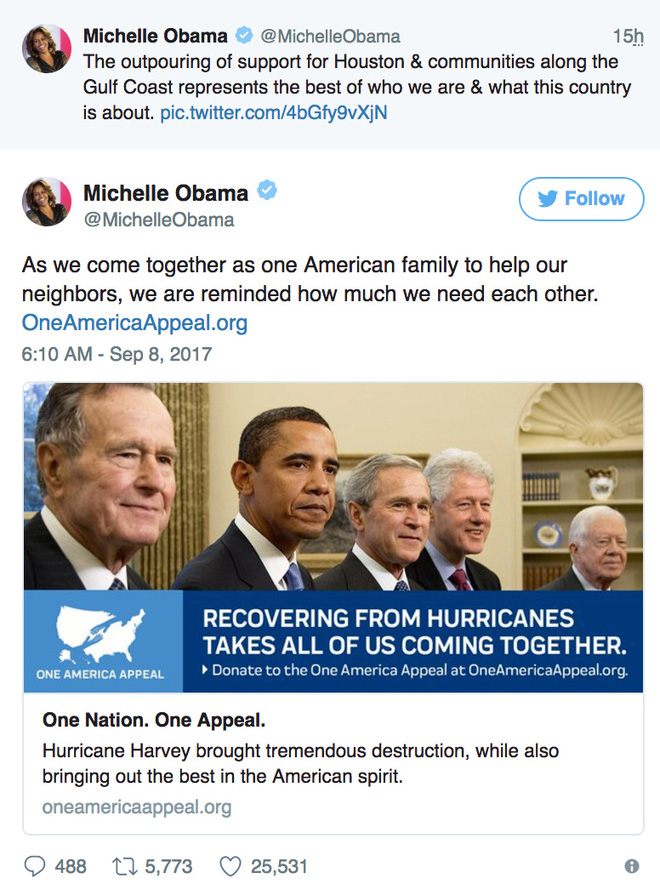The width and height of the screenshot is (660, 890).
Task: Click the @MichelleObama handle in the top tweet
Action: point(330,36)
